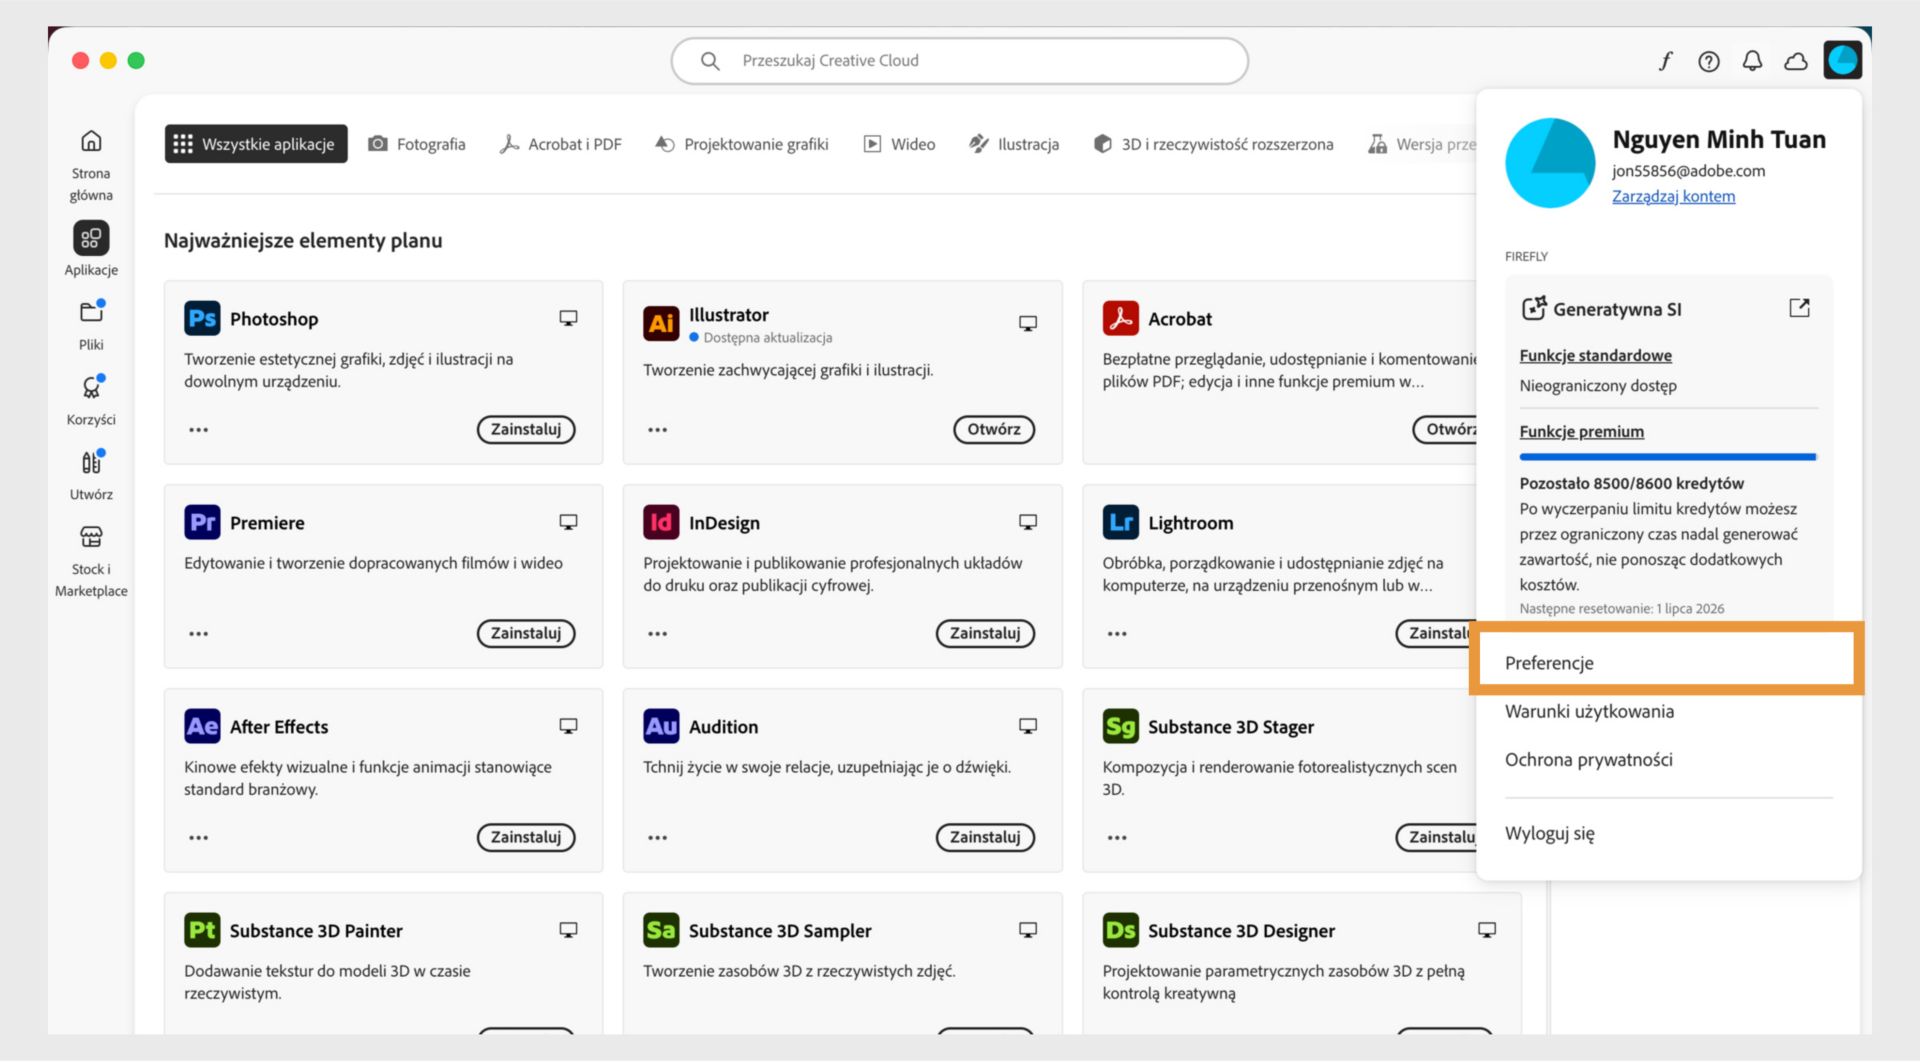Screen dimensions: 1920x1062
Task: Select Wyloguj się
Action: click(1549, 833)
